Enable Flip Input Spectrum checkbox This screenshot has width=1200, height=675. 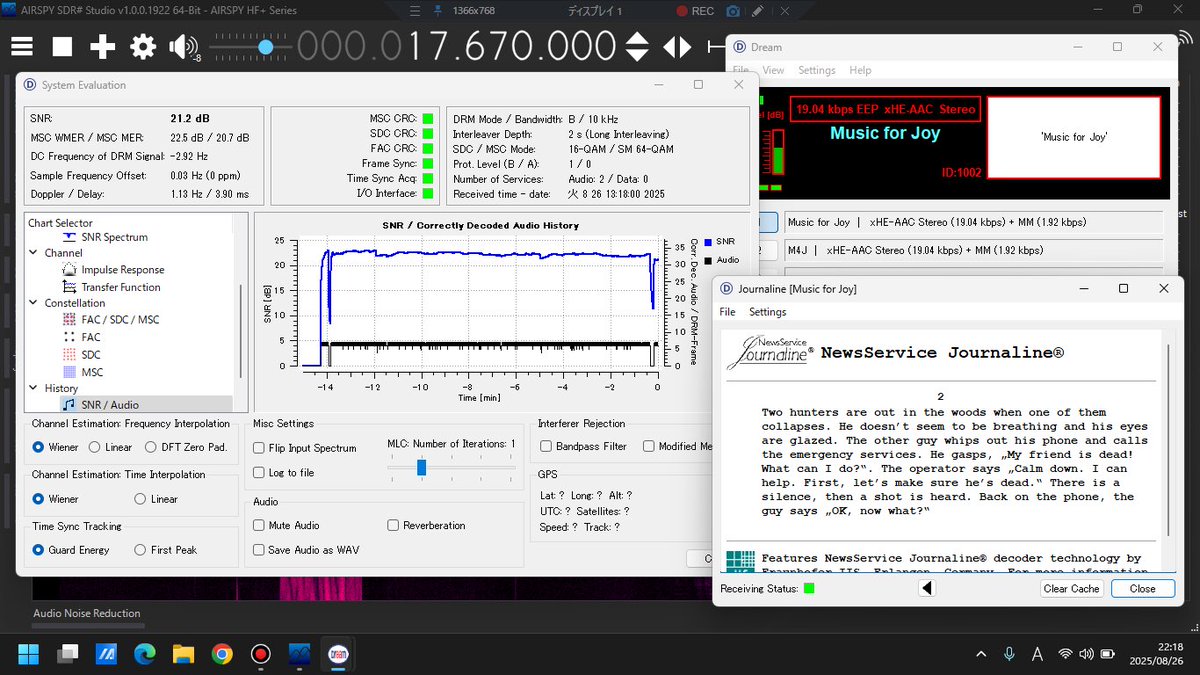[x=259, y=448]
